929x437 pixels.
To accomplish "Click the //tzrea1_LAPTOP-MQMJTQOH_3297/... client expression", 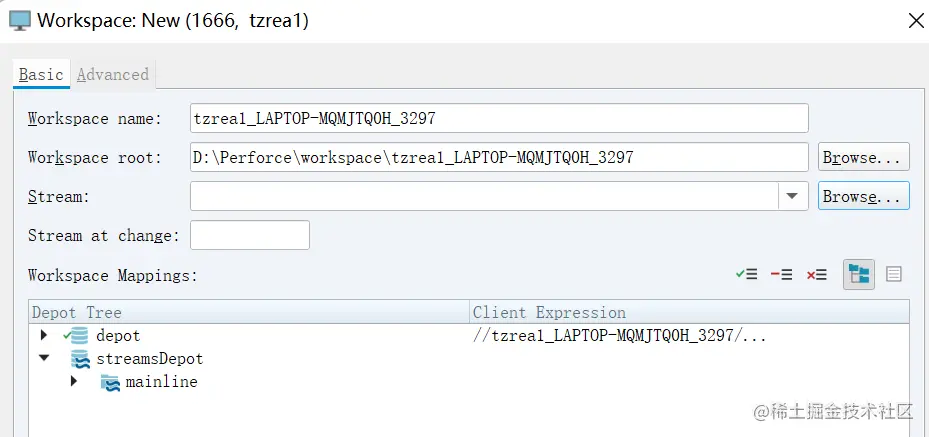I will 620,336.
